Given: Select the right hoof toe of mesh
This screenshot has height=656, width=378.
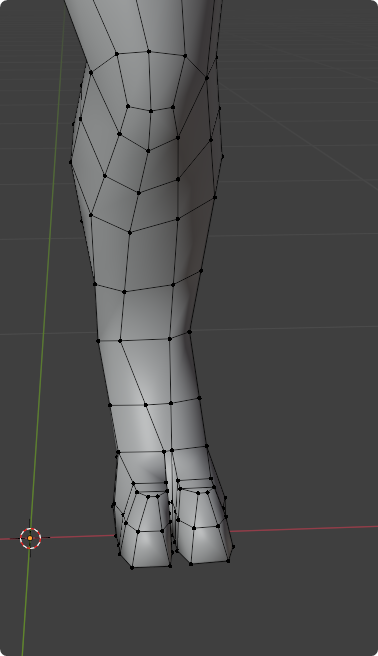Looking at the screenshot, I should coord(204,521).
